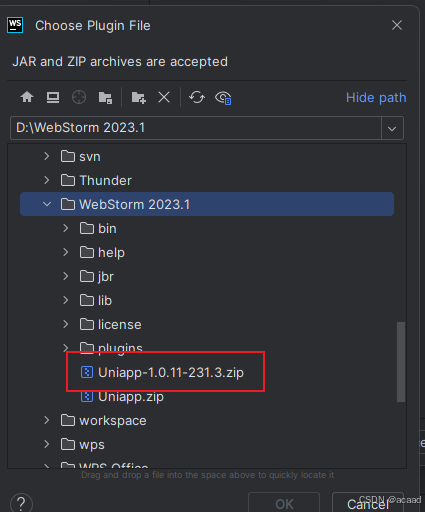The width and height of the screenshot is (425, 512).
Task: Expand the help folder
Action: point(66,252)
